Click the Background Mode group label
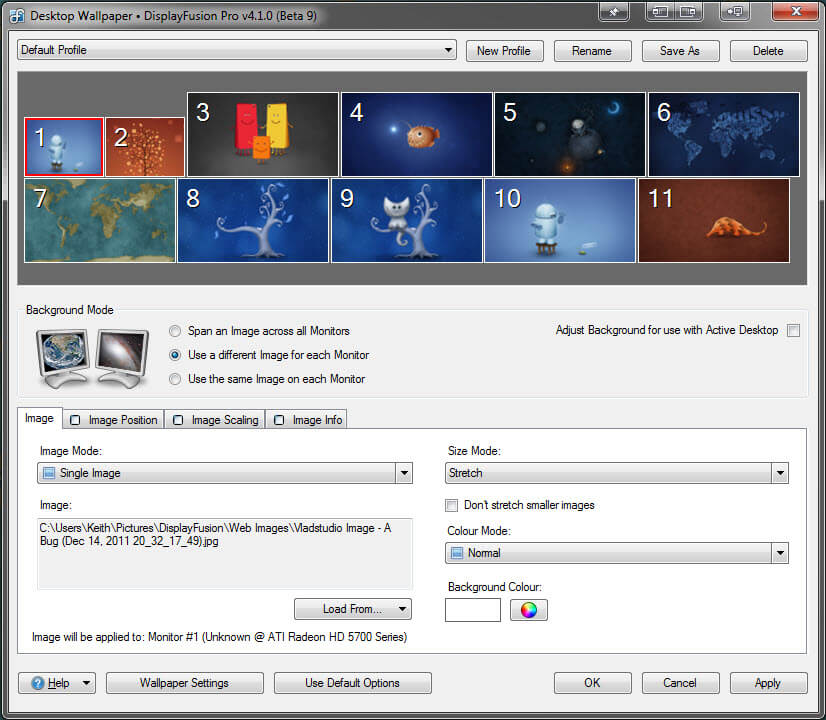The height and width of the screenshot is (720, 826). 70,310
